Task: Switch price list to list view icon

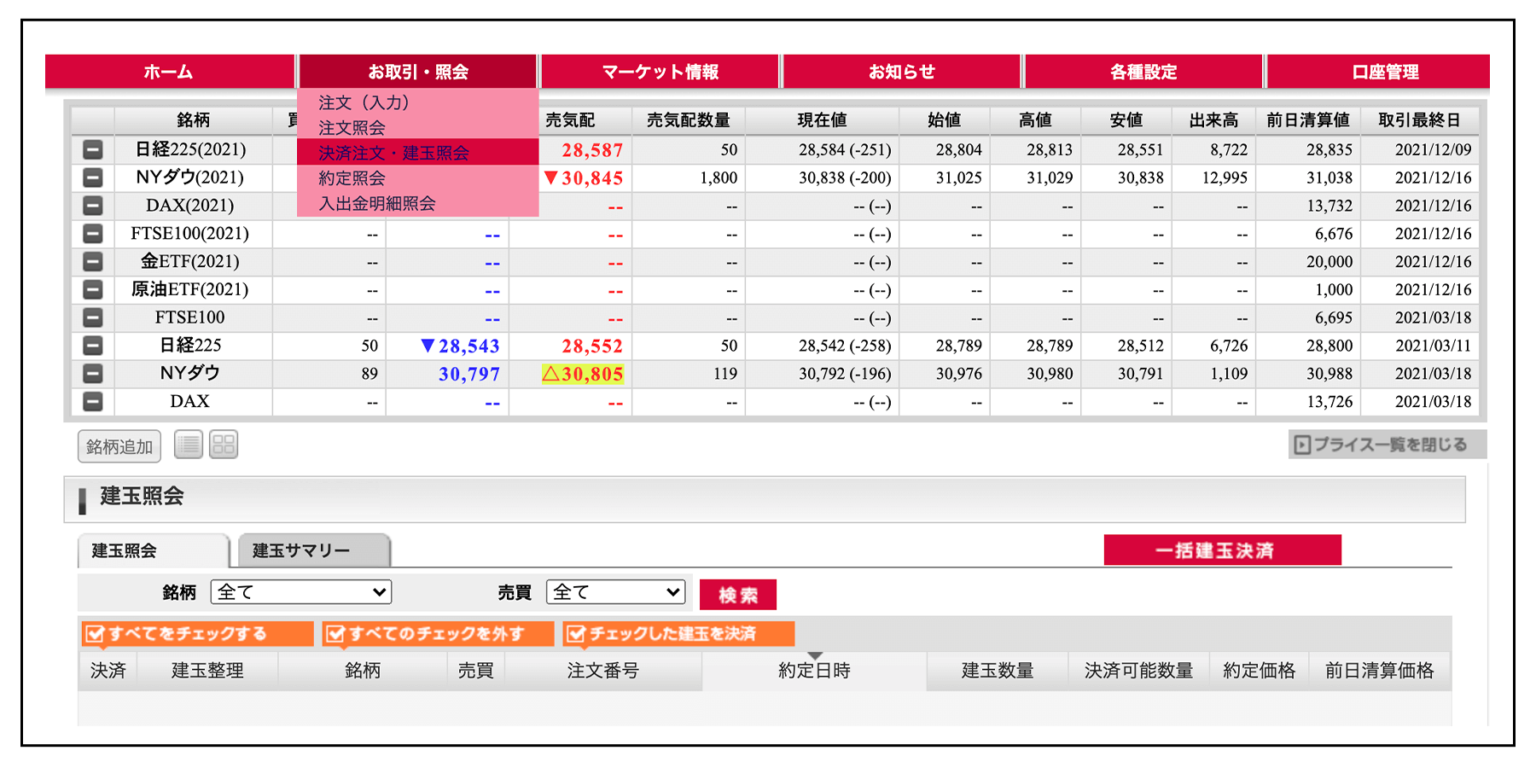Action: click(188, 445)
